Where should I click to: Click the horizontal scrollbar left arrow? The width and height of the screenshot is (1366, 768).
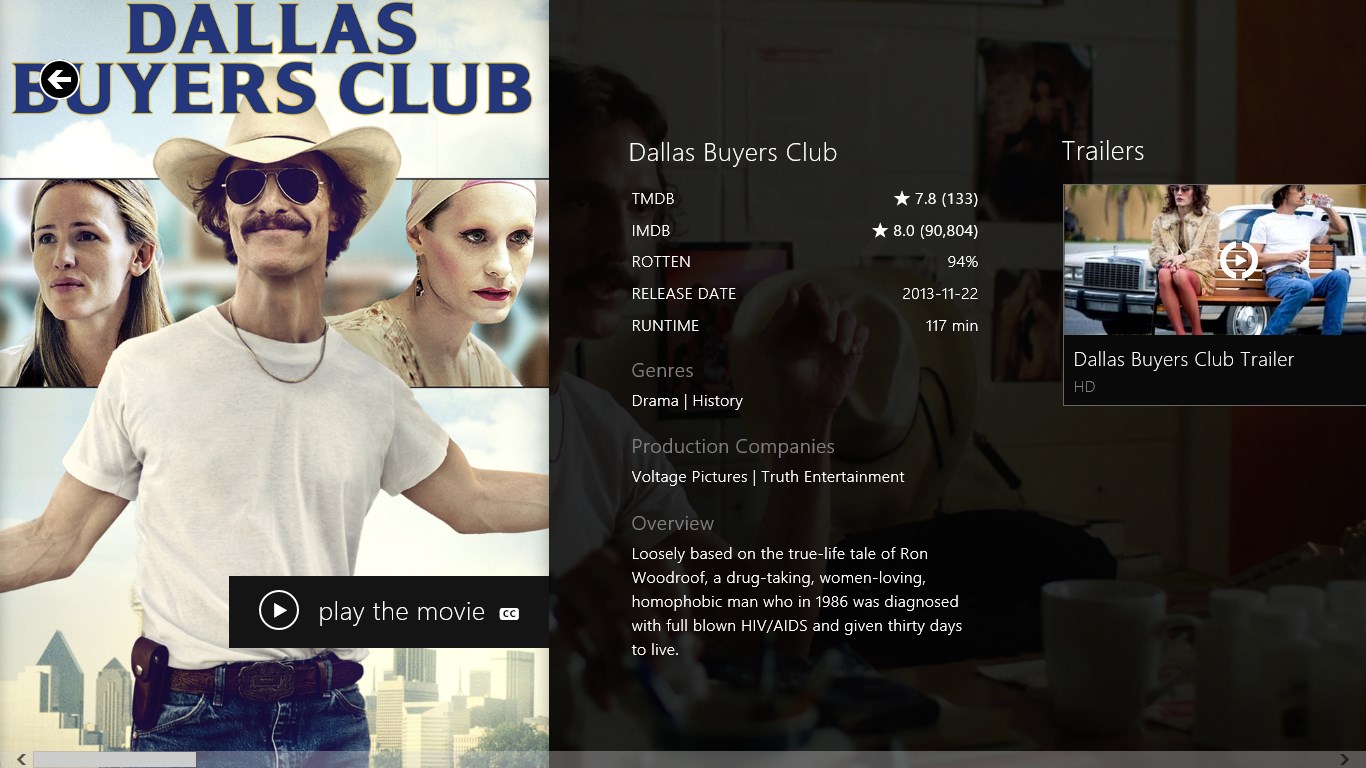22,760
